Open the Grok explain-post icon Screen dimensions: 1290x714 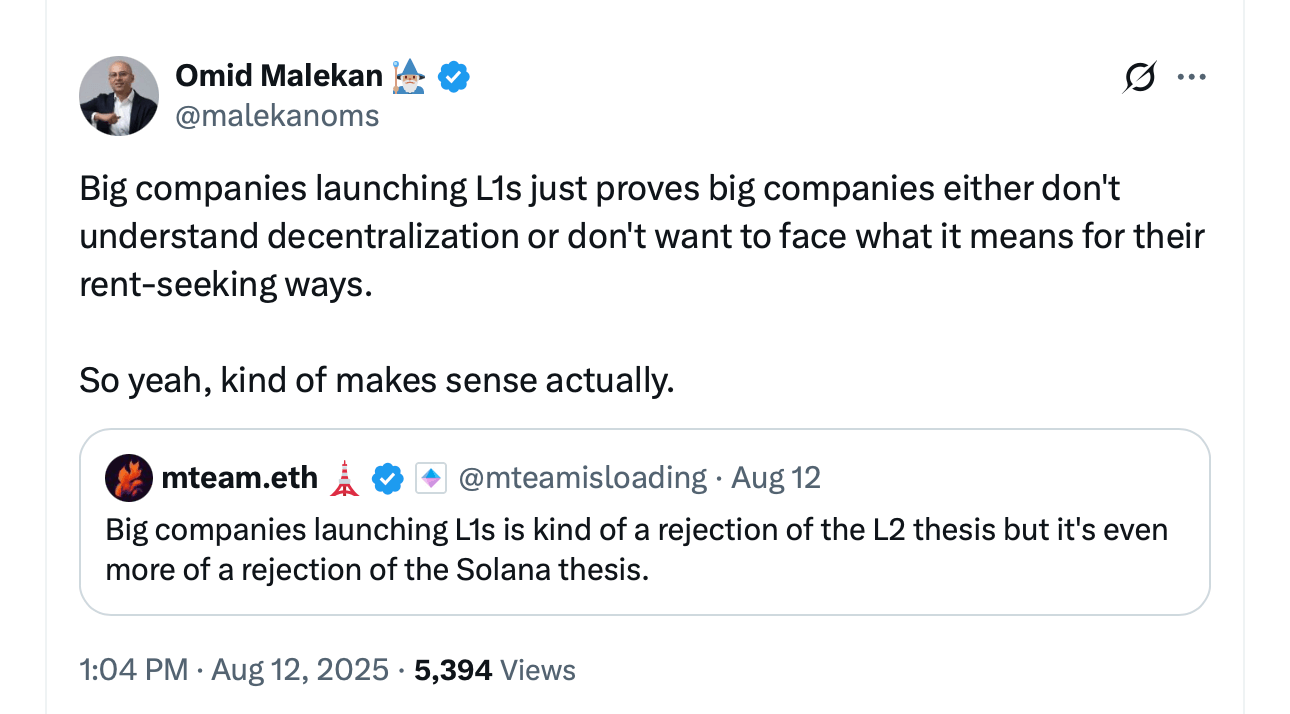tap(1141, 77)
